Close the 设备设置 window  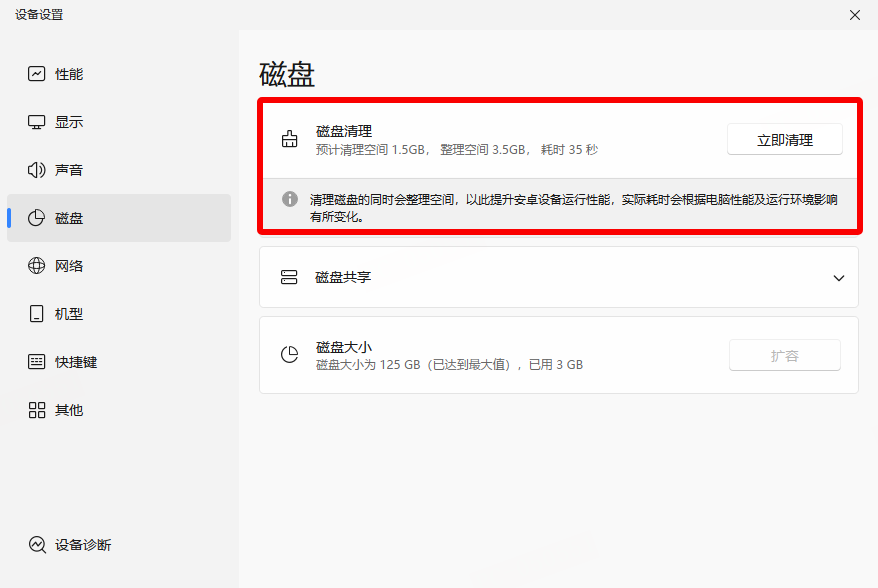(x=854, y=15)
